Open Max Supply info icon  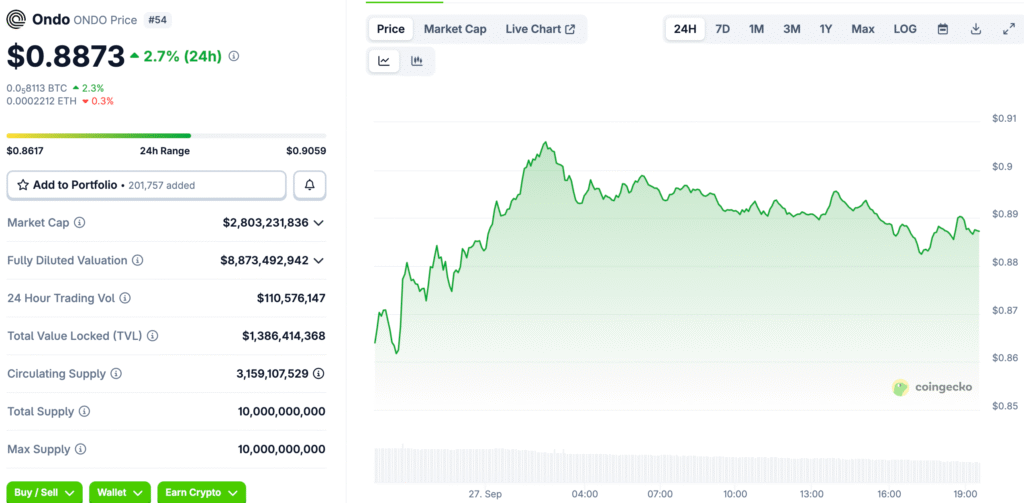80,449
